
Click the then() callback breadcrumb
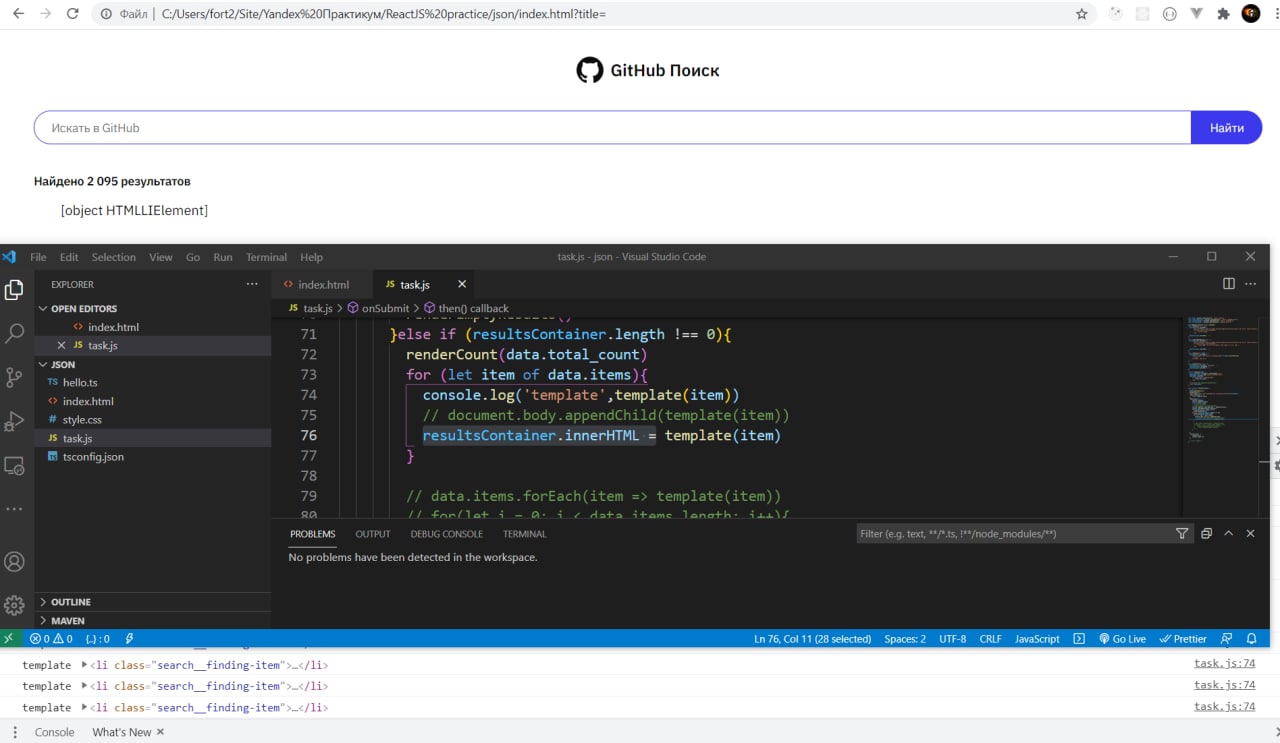click(467, 308)
